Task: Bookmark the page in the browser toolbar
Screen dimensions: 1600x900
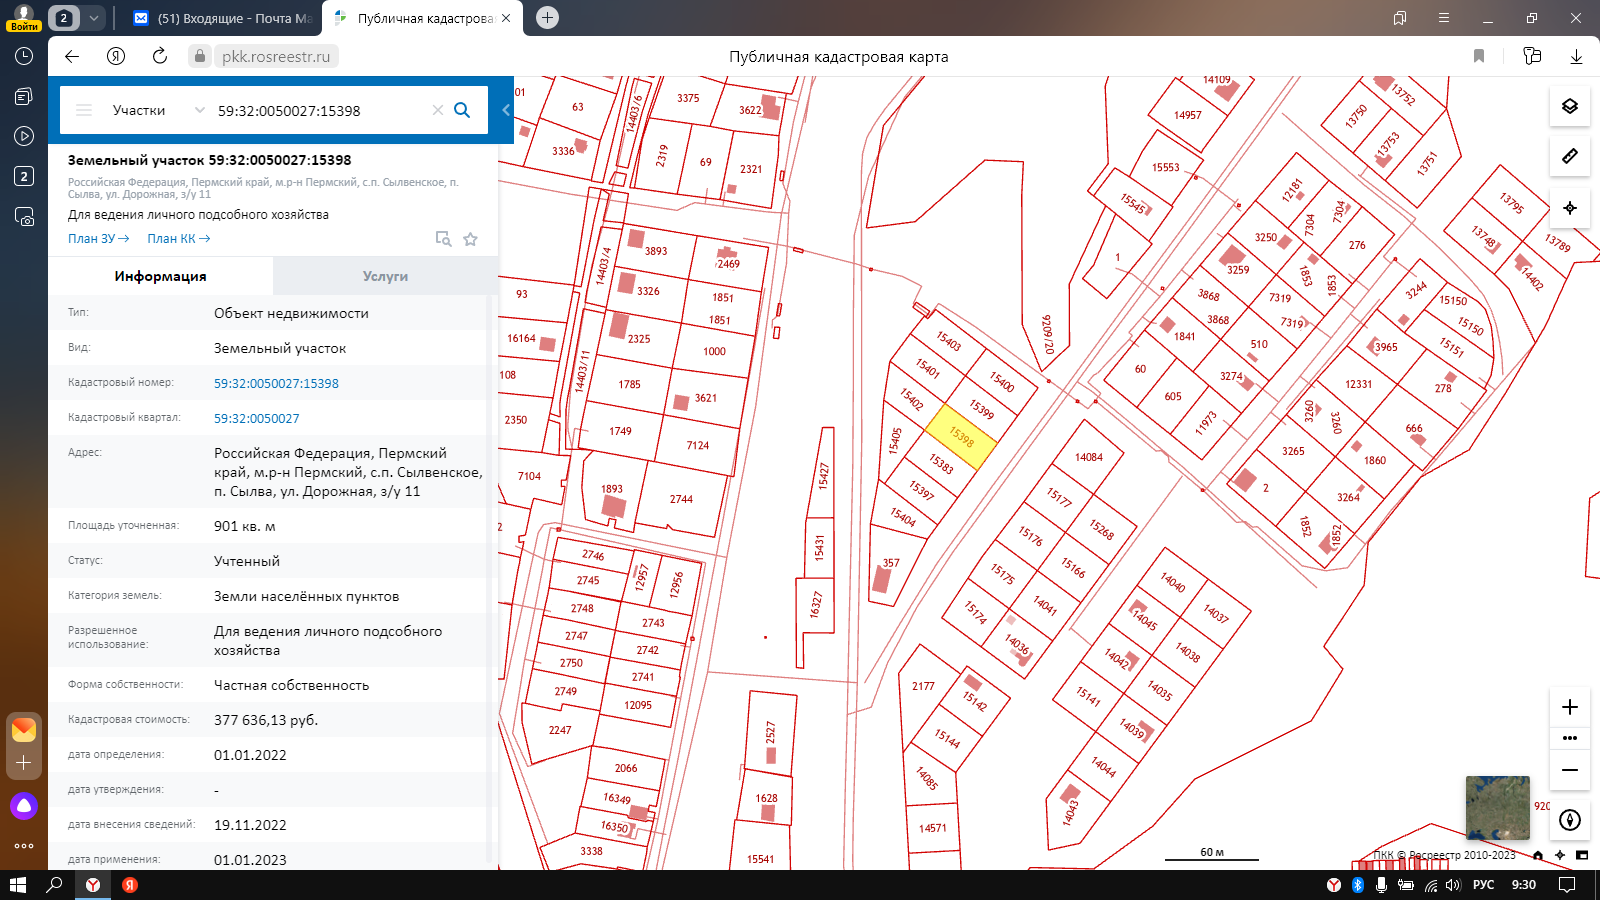Action: point(1479,56)
